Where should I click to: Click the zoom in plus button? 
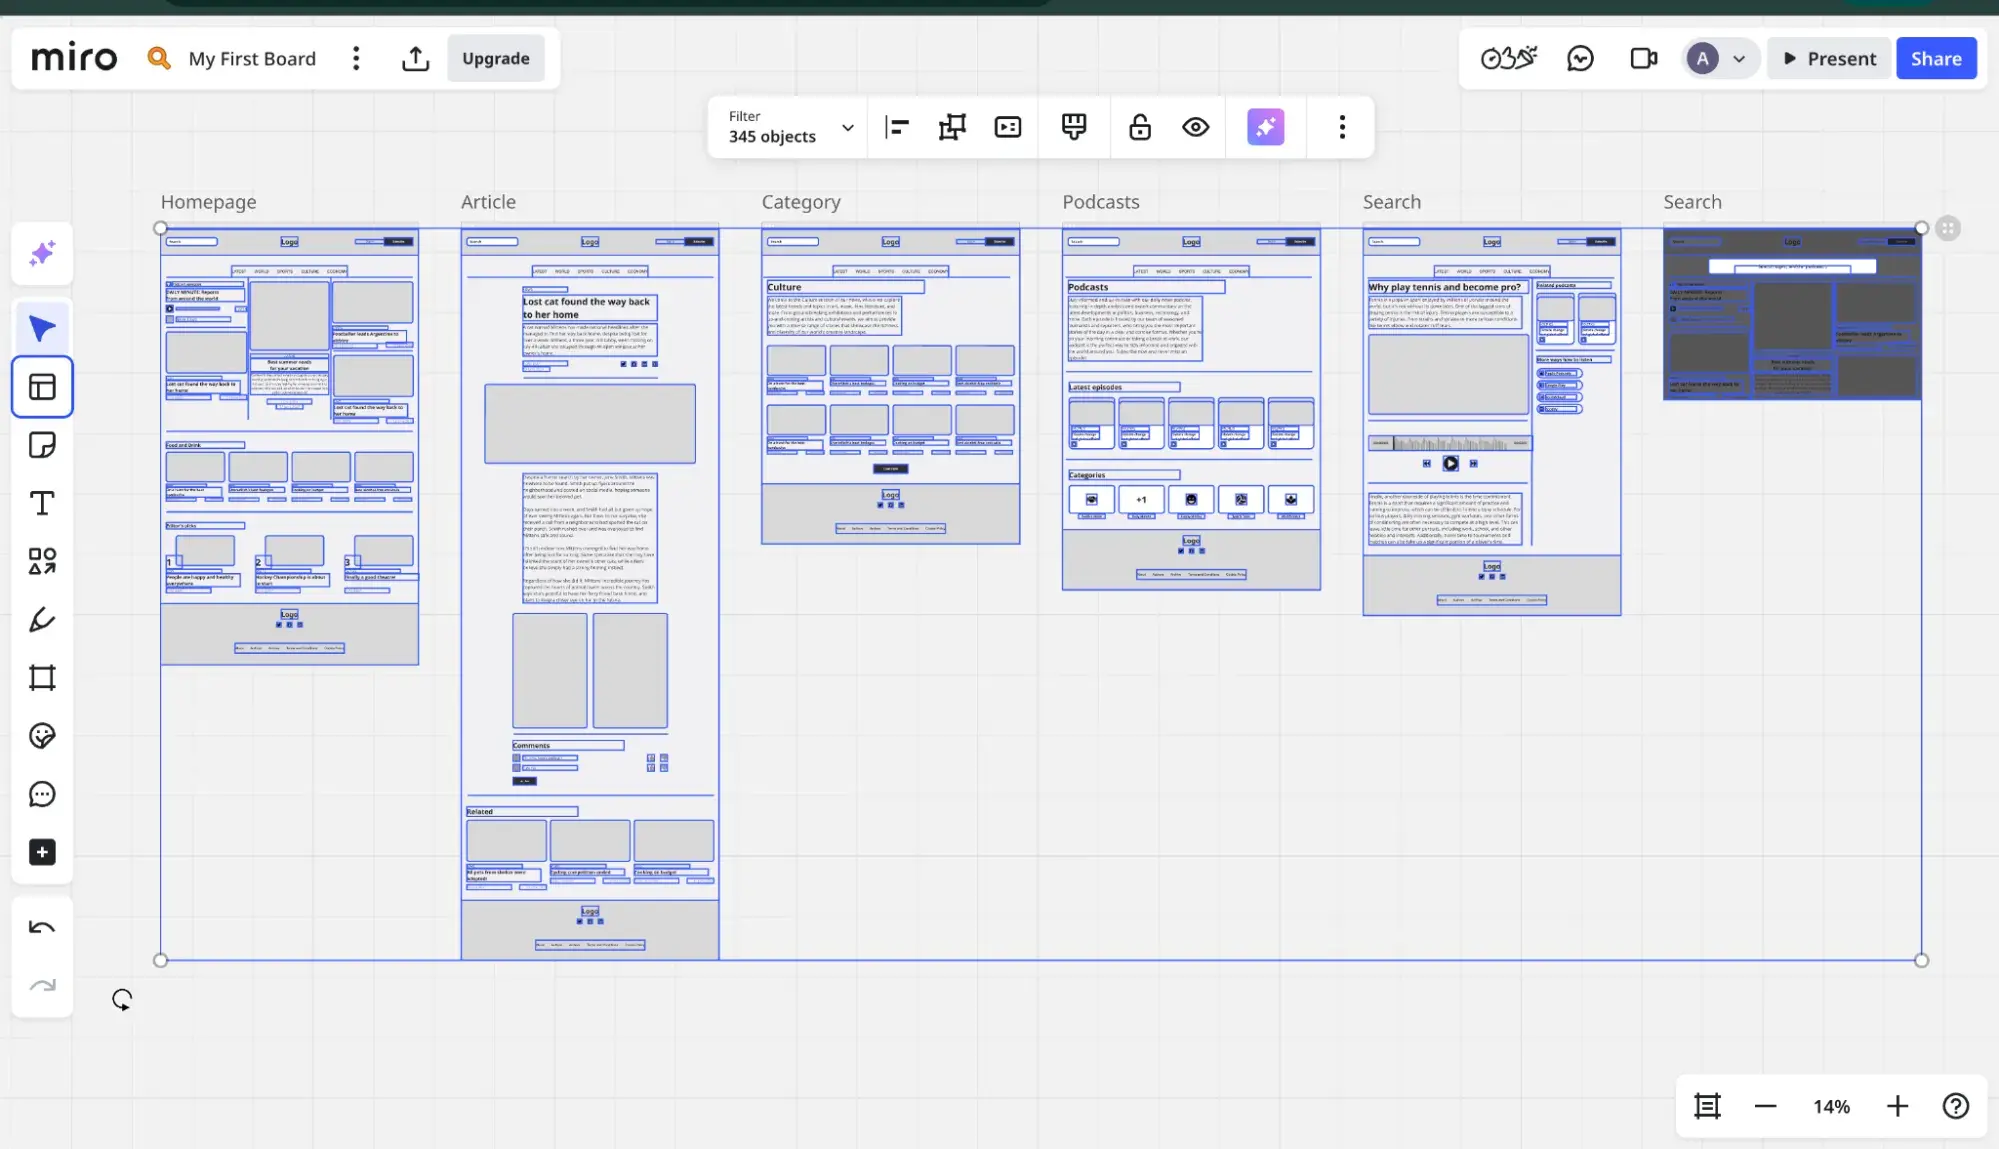click(x=1897, y=1106)
